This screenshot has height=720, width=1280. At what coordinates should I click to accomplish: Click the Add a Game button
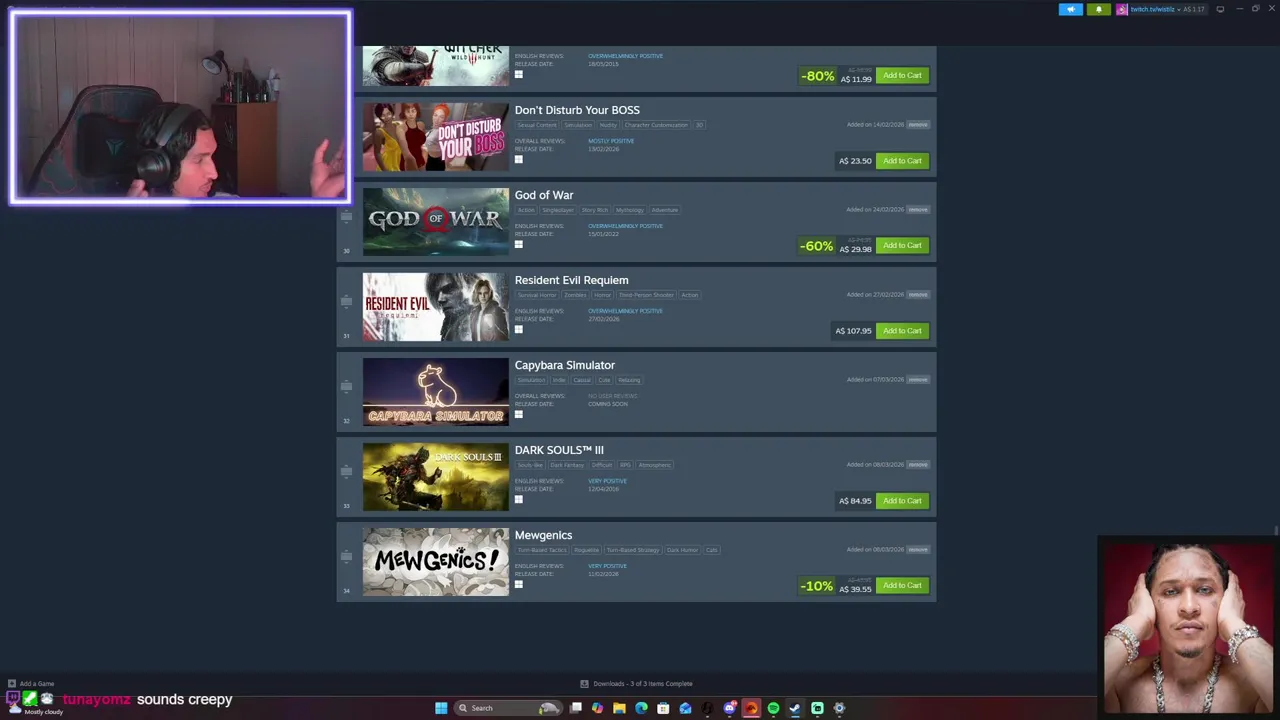pyautogui.click(x=31, y=684)
